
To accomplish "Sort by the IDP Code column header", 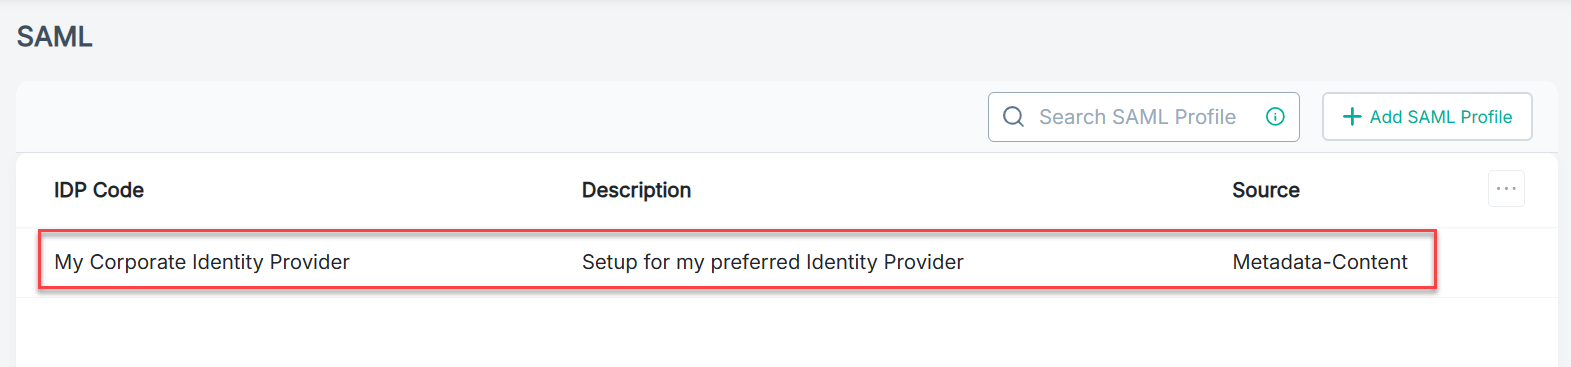I will coord(99,190).
